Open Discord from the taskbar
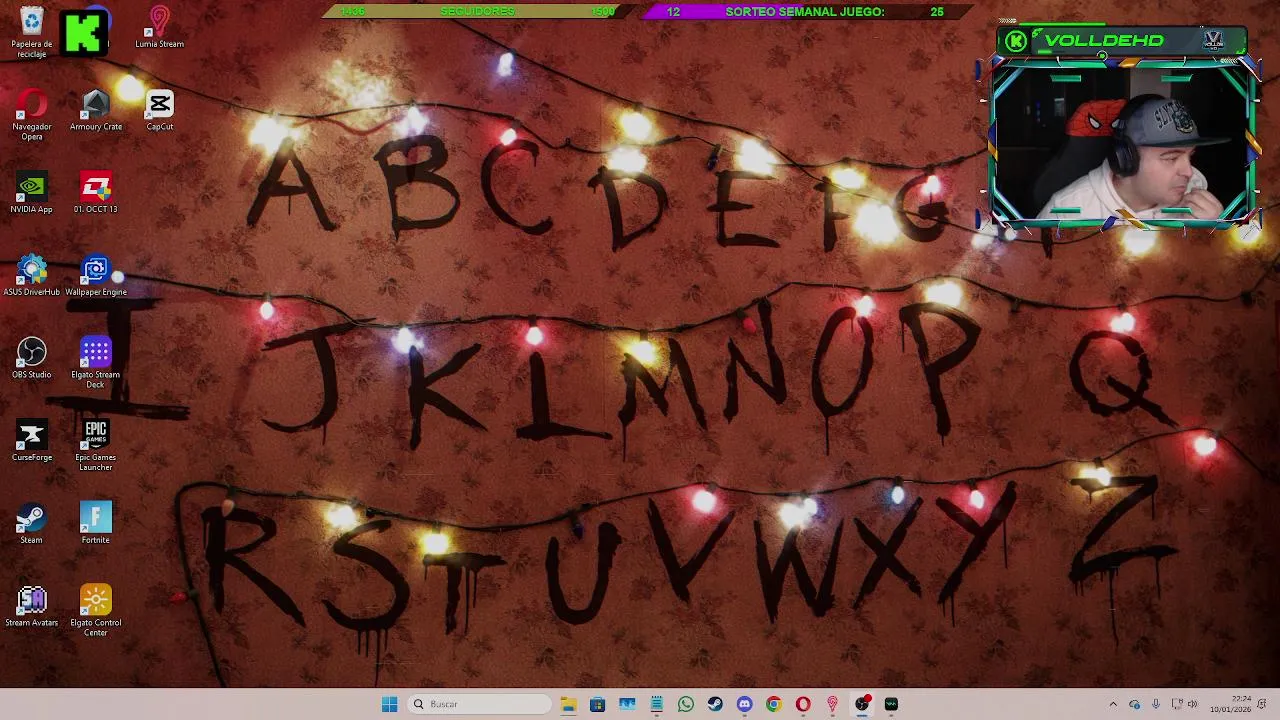The height and width of the screenshot is (720, 1280). coord(744,704)
